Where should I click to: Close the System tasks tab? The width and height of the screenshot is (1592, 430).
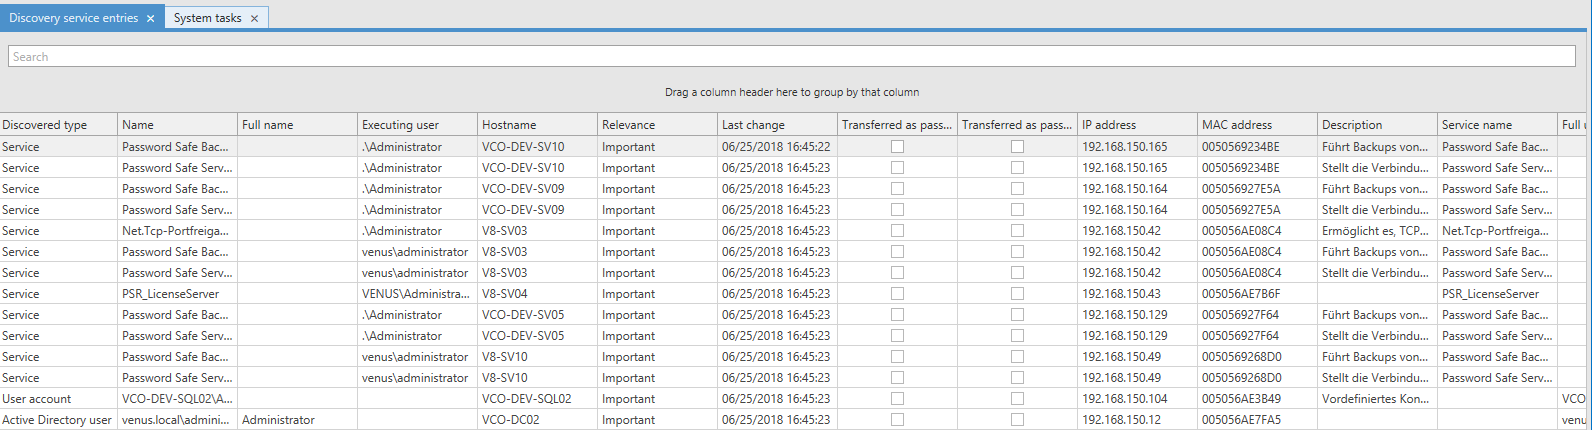click(254, 18)
